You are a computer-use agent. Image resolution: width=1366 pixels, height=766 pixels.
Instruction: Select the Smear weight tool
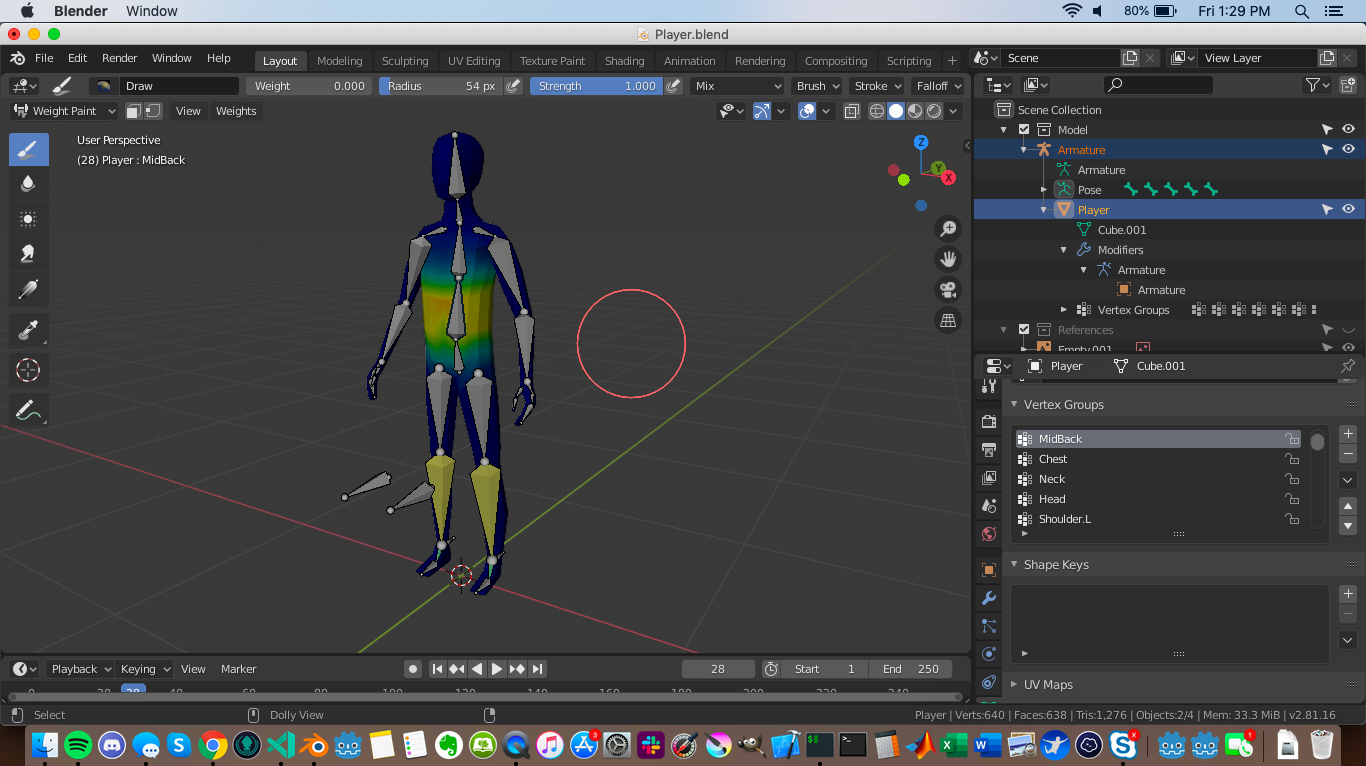click(29, 253)
